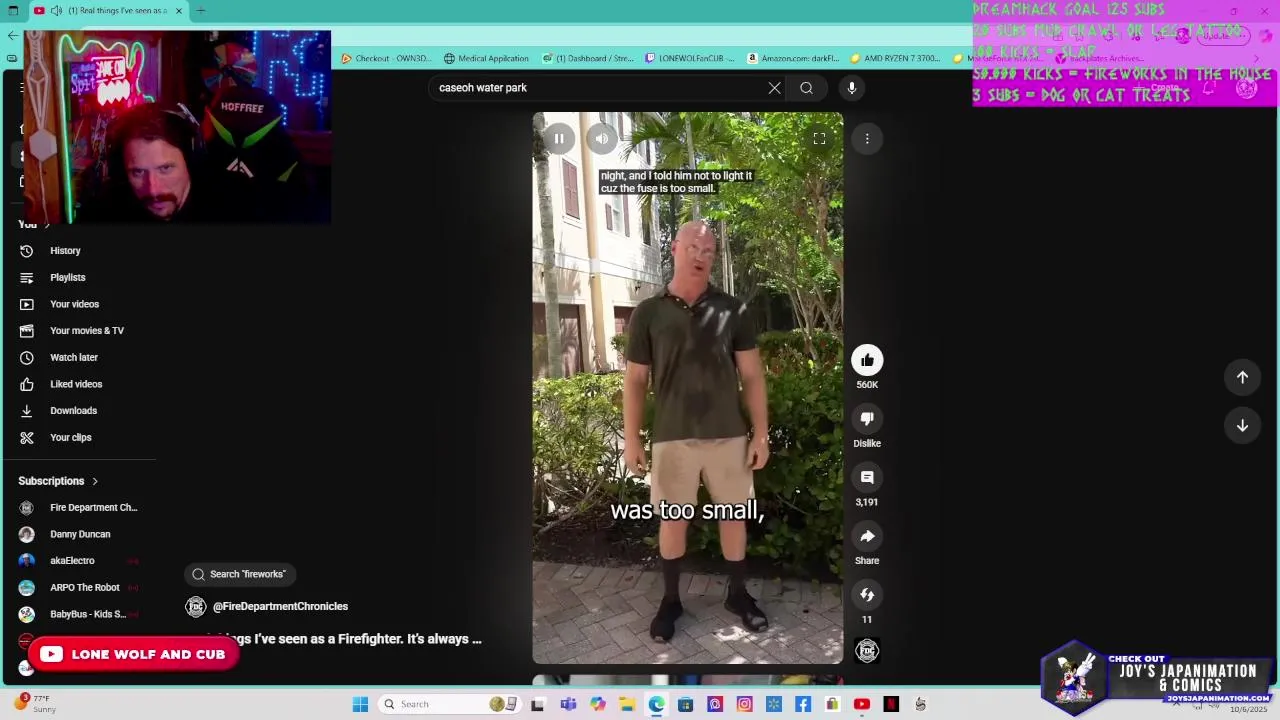The width and height of the screenshot is (1280, 720).
Task: Click the Dislike thumbs-down button
Action: coord(867,419)
